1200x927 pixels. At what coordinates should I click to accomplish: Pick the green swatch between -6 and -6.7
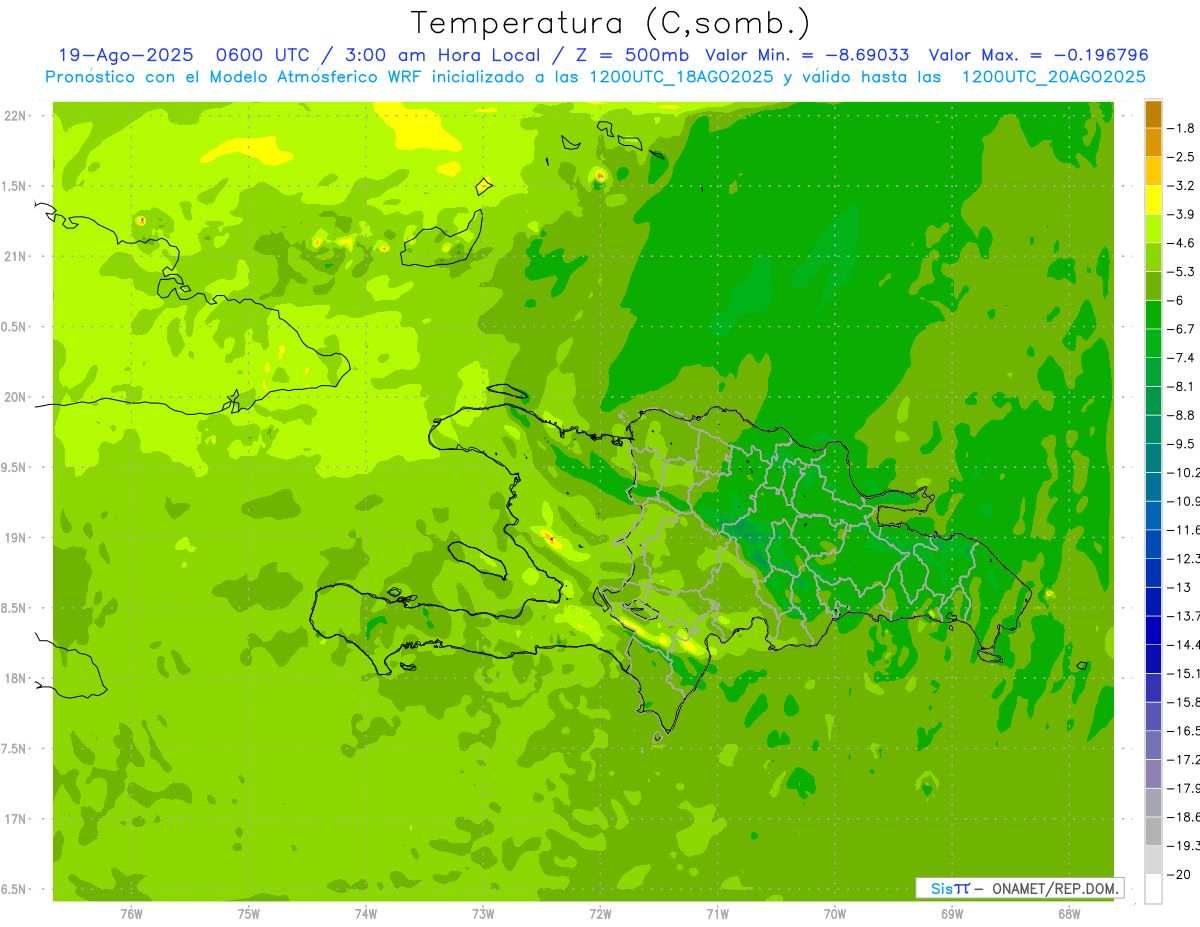coord(1153,315)
